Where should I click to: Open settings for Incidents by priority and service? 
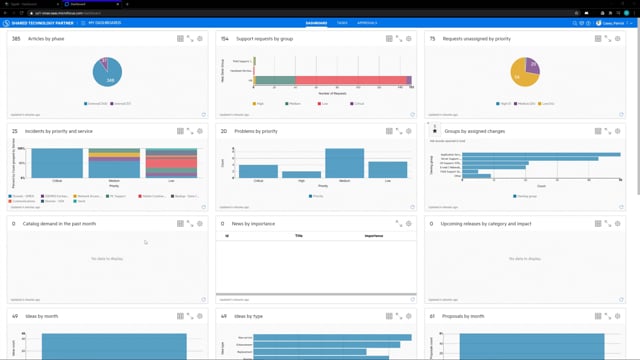[200, 131]
